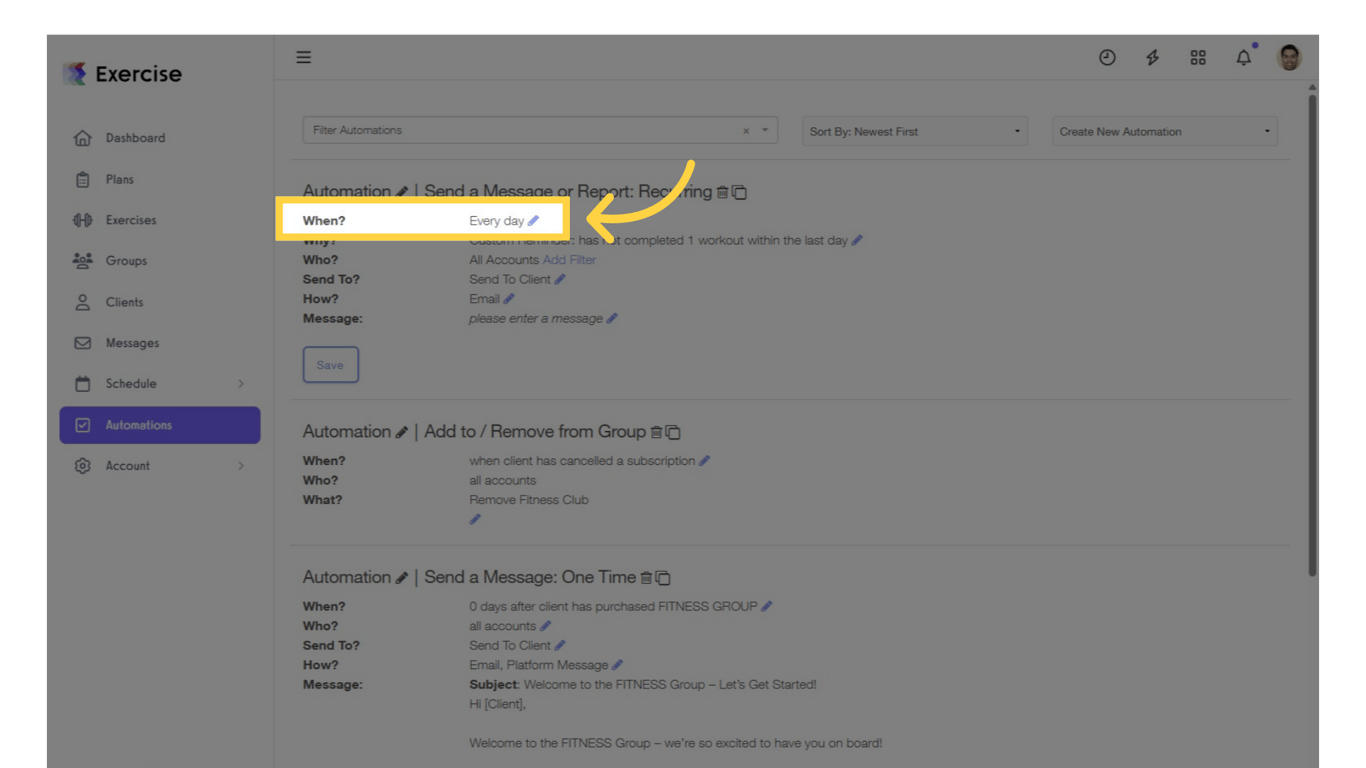Edit the 'Email' delivery method pencil icon
This screenshot has height=768, width=1366.
(x=510, y=298)
